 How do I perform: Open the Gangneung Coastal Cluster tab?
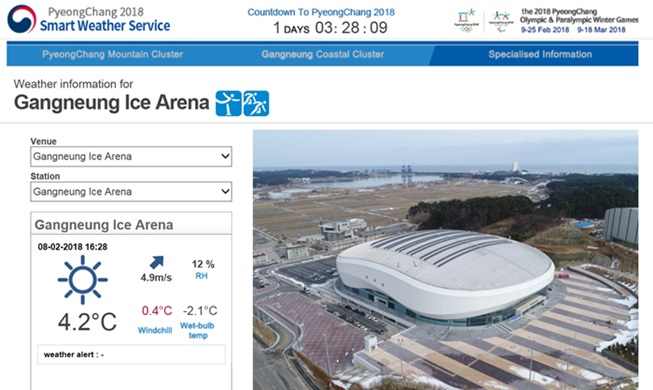coord(323,54)
